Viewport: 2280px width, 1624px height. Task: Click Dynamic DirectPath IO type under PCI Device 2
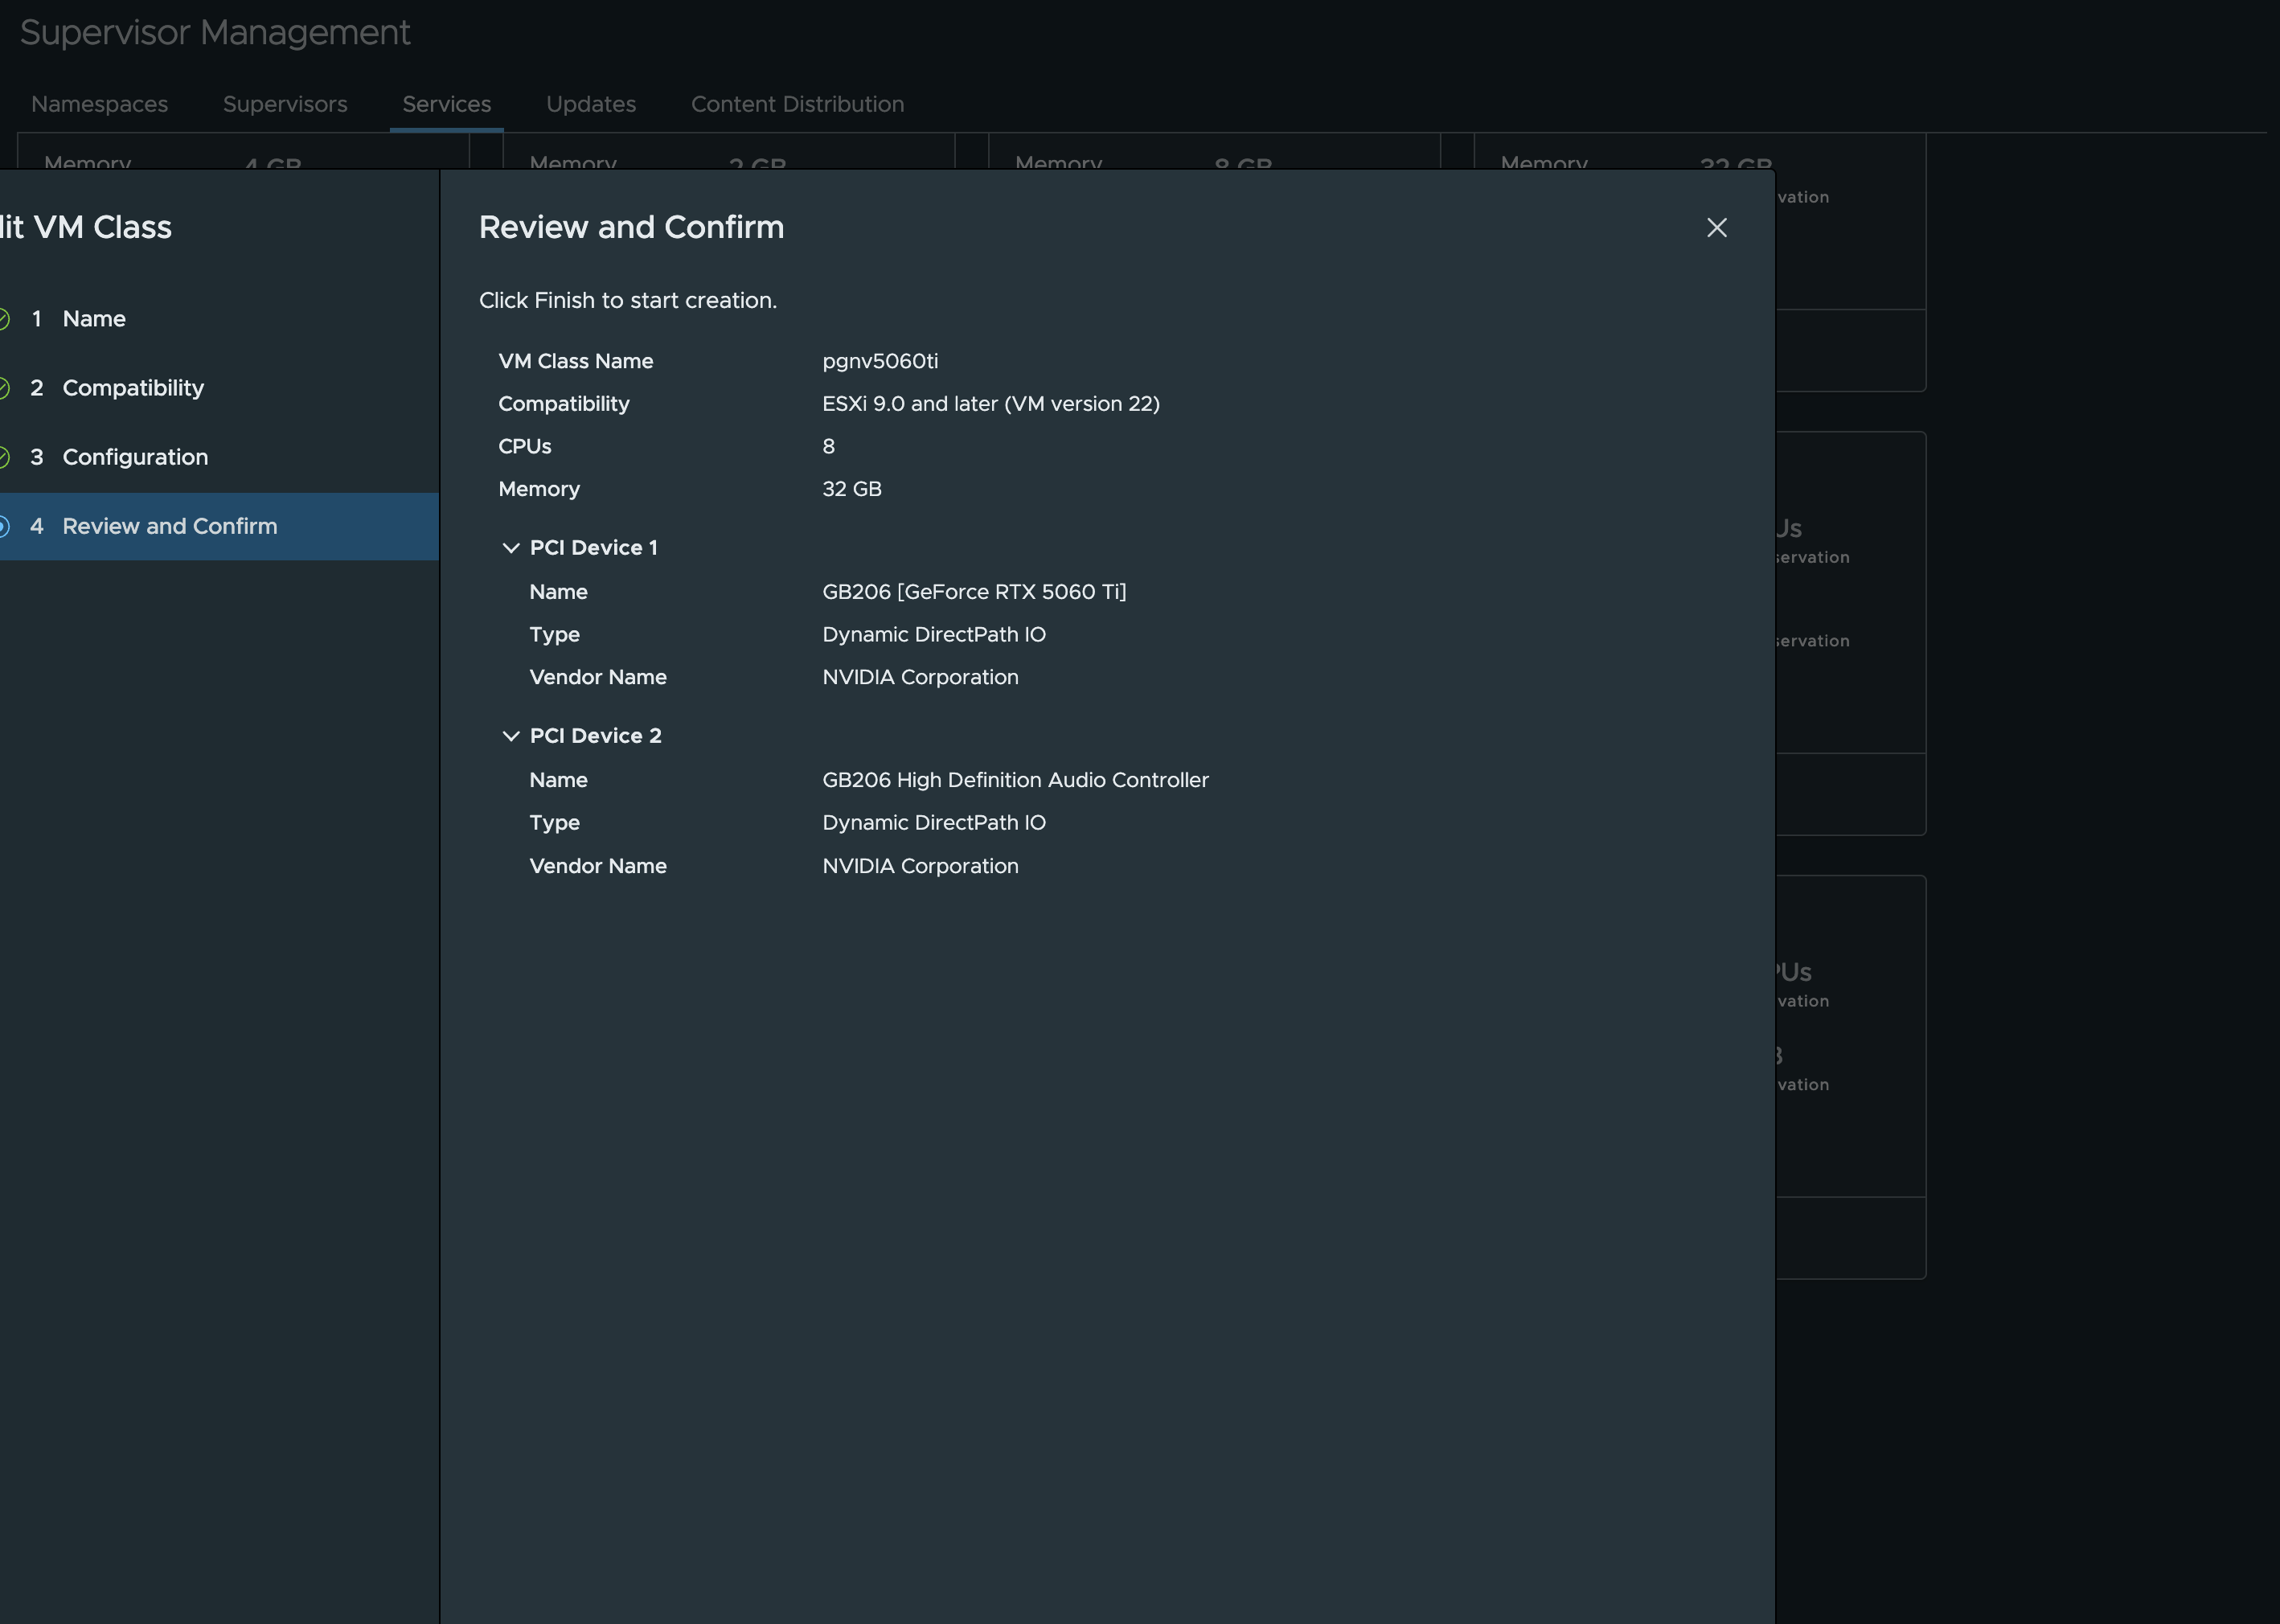[x=934, y=823]
